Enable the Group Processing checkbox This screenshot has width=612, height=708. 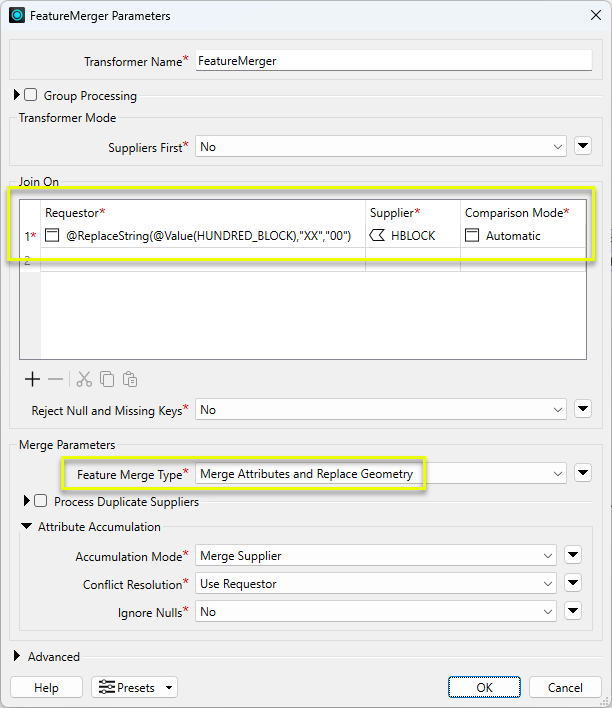pyautogui.click(x=31, y=96)
